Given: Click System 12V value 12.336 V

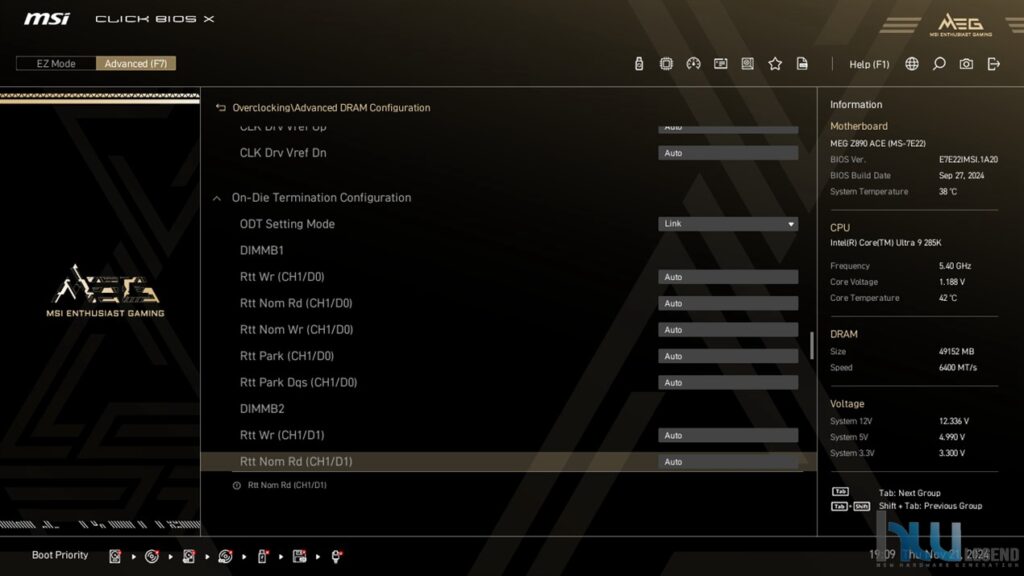Looking at the screenshot, I should pyautogui.click(x=953, y=421).
